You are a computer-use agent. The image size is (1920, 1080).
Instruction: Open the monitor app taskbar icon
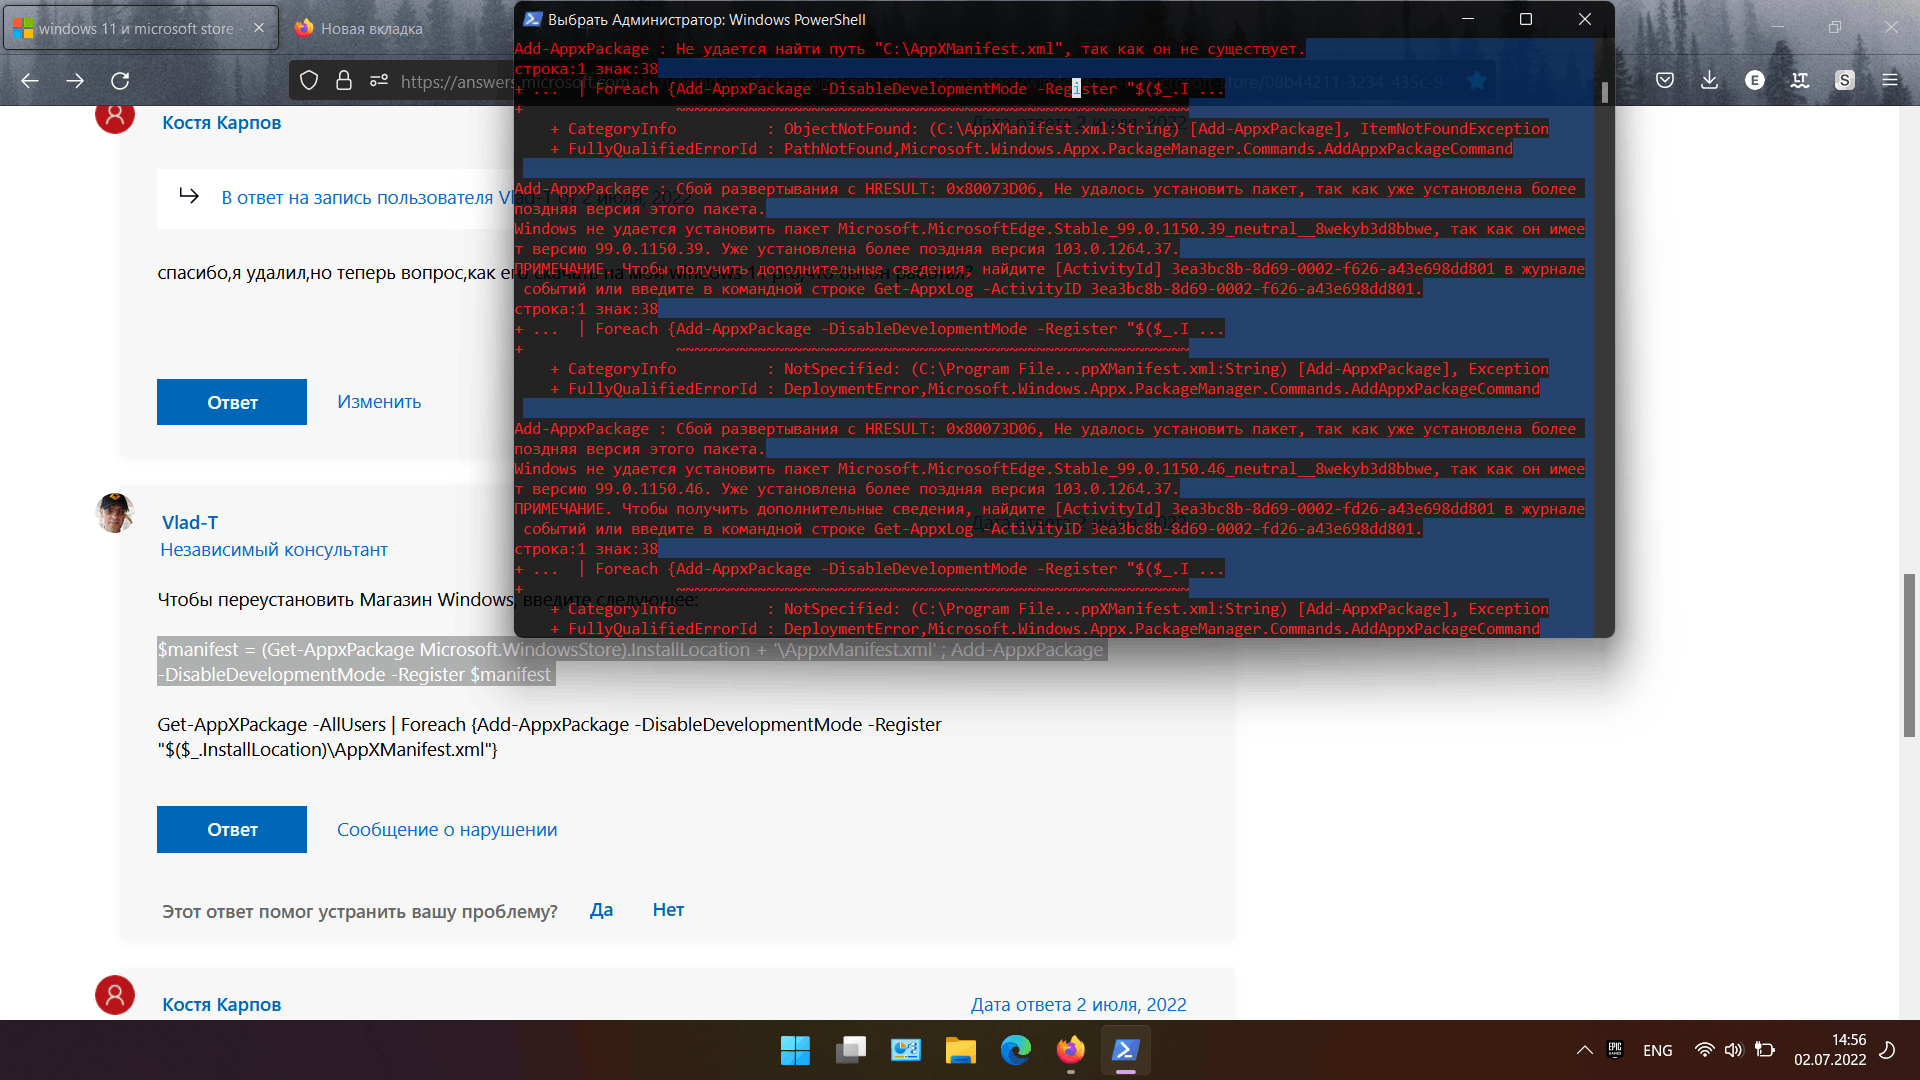pos(906,1050)
